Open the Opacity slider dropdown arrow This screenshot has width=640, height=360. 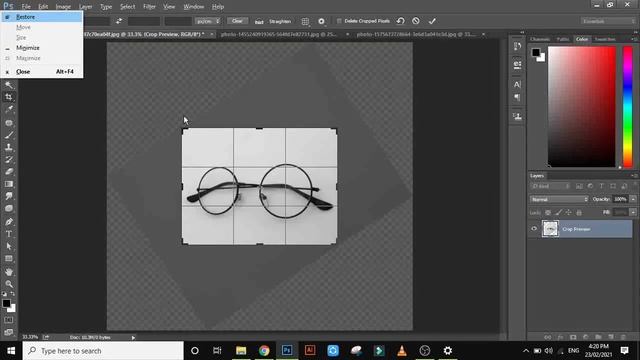coord(633,199)
